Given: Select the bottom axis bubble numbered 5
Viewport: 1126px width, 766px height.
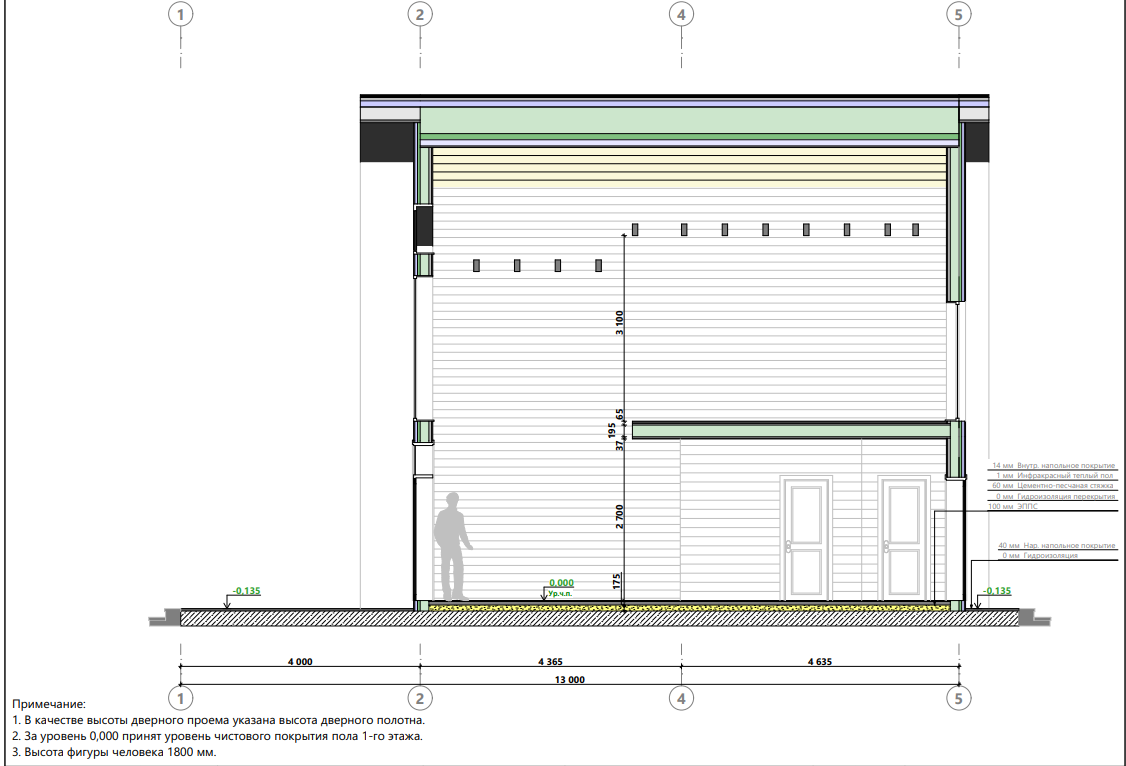Looking at the screenshot, I should point(958,697).
